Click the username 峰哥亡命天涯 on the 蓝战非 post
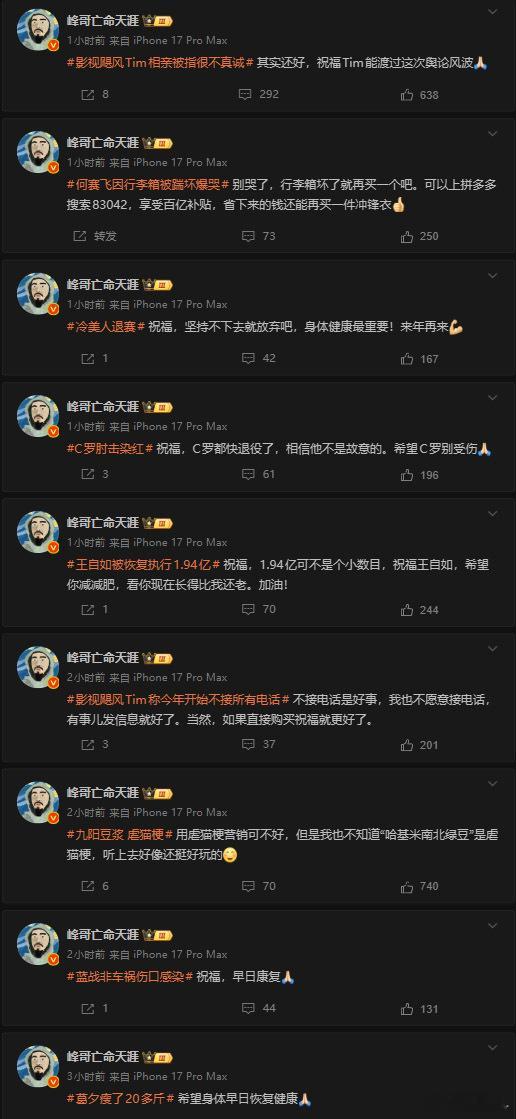The image size is (516, 1119). 103,935
